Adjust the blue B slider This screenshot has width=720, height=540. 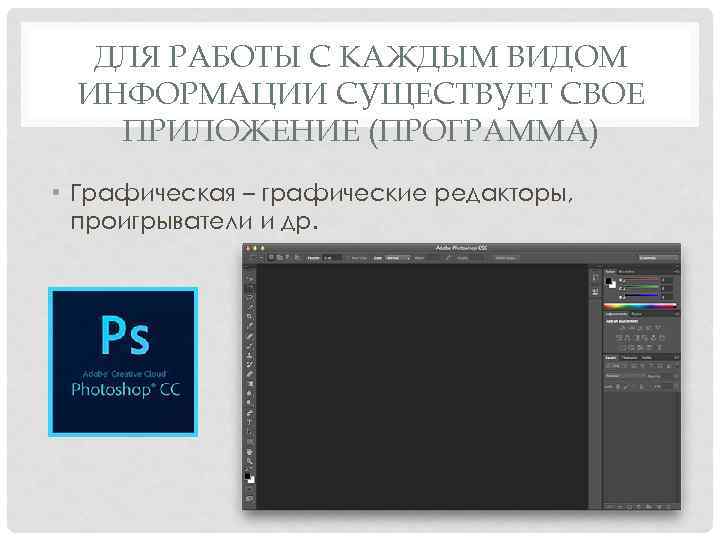pyautogui.click(x=641, y=296)
